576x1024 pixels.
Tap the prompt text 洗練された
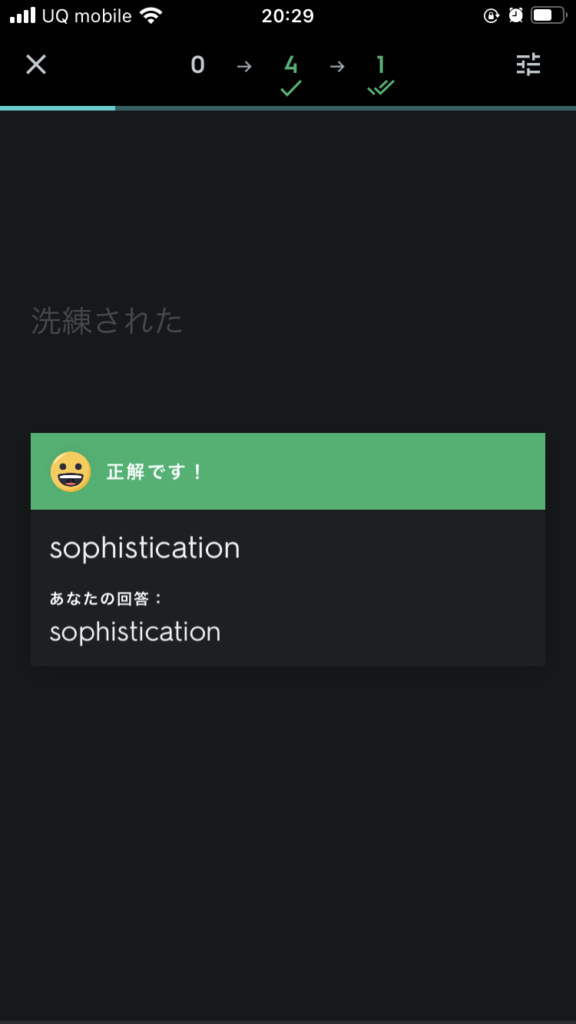pos(107,321)
